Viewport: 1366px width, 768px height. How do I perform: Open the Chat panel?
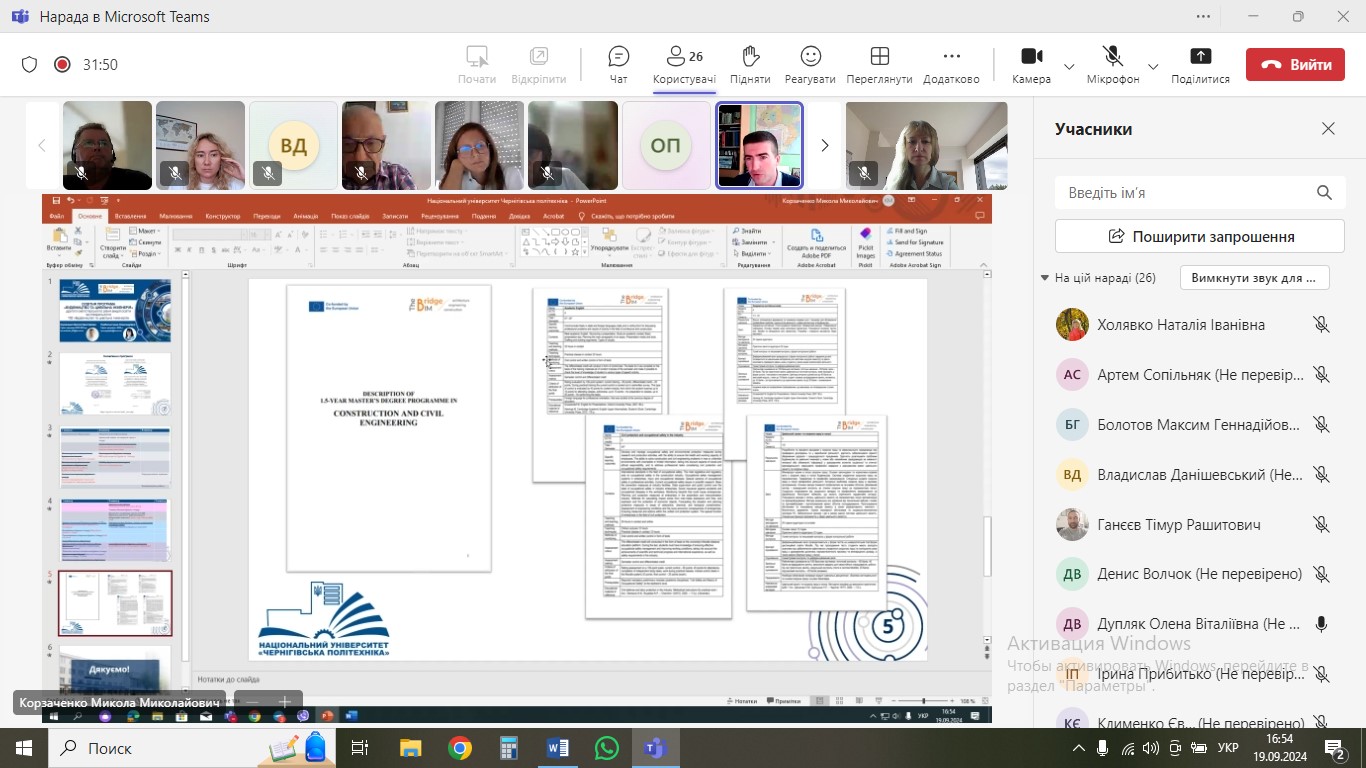point(618,64)
